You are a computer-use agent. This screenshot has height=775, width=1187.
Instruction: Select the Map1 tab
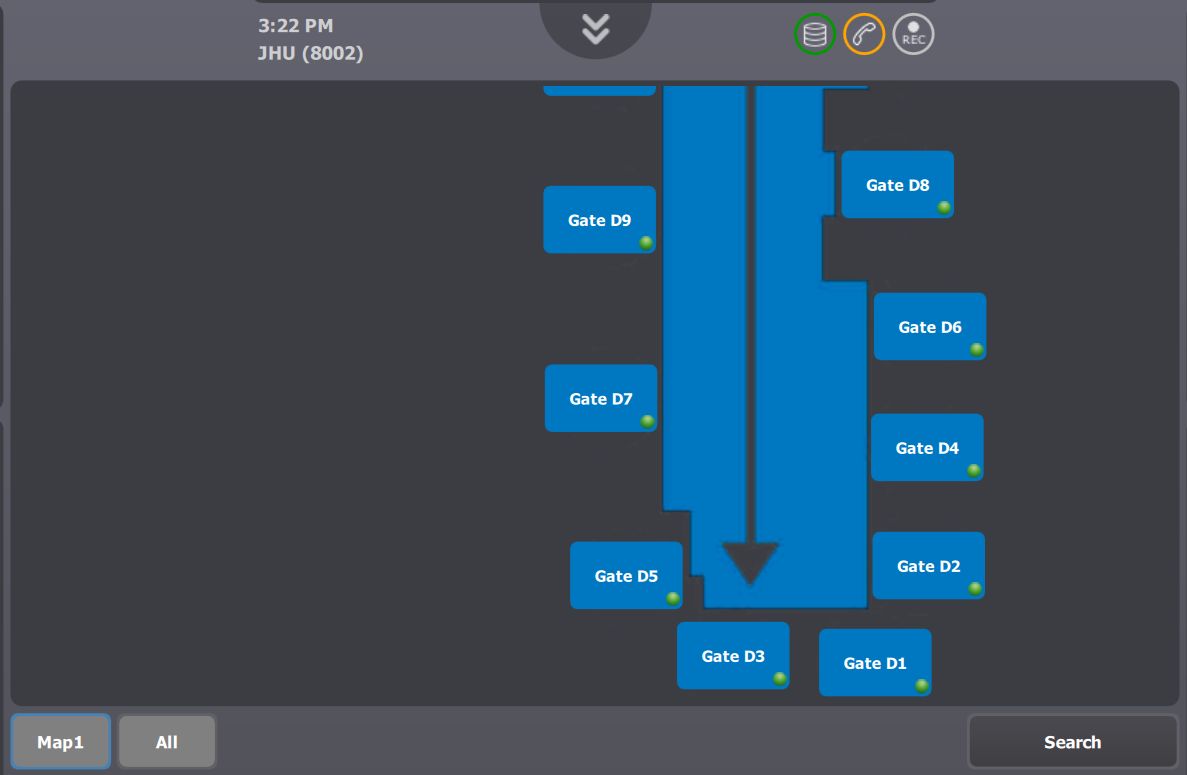tap(61, 742)
